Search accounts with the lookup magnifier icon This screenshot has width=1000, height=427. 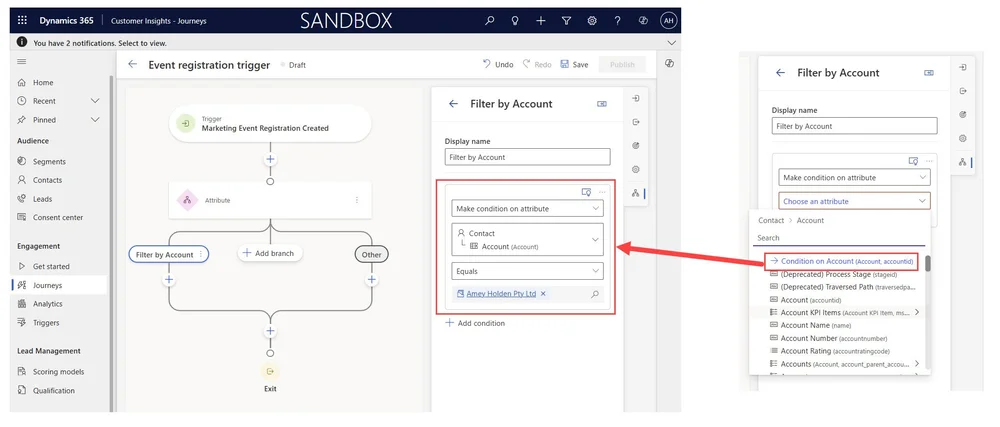[x=594, y=294]
